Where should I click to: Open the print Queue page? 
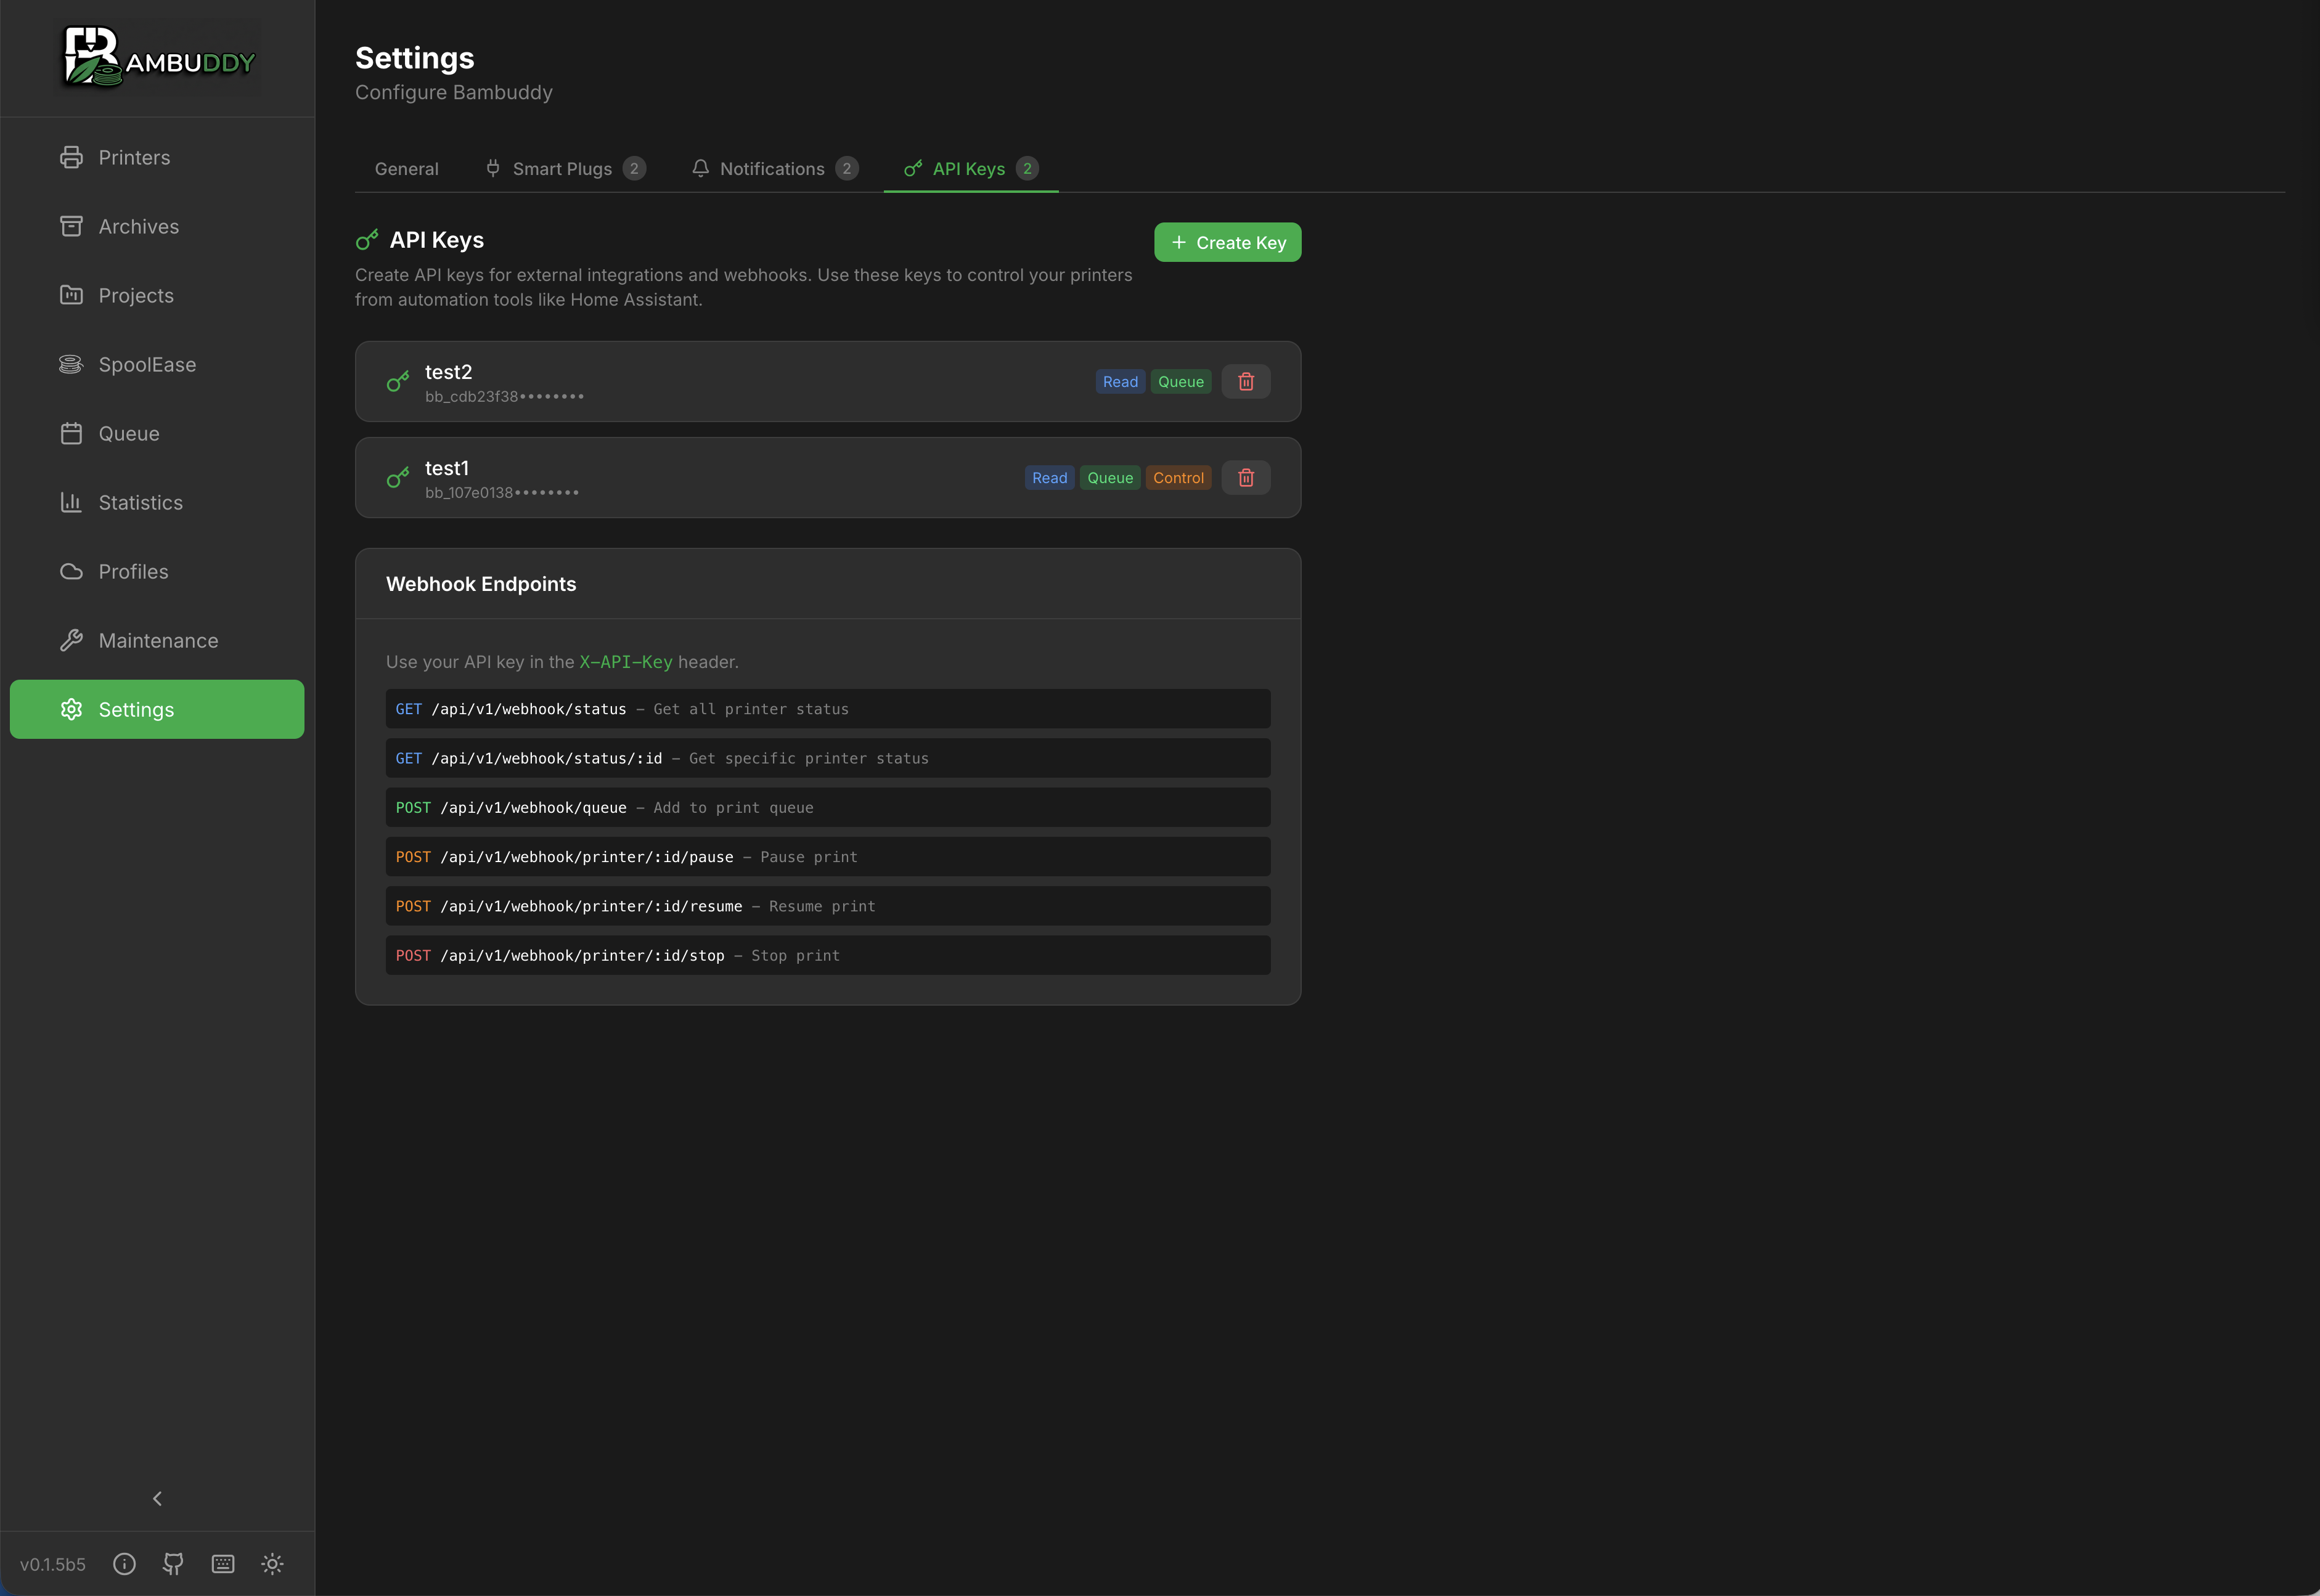[x=157, y=433]
